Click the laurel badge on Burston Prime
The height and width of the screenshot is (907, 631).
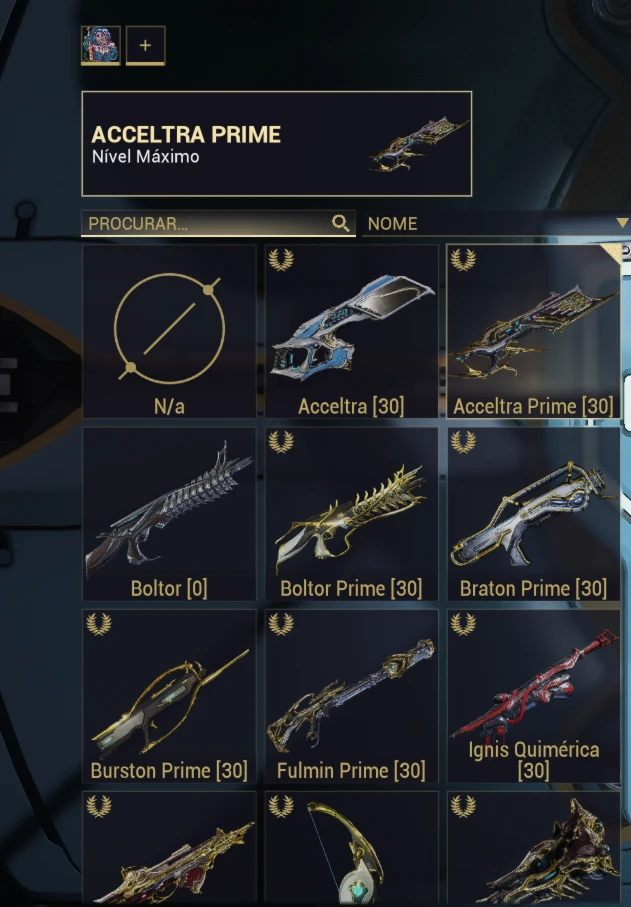99,624
